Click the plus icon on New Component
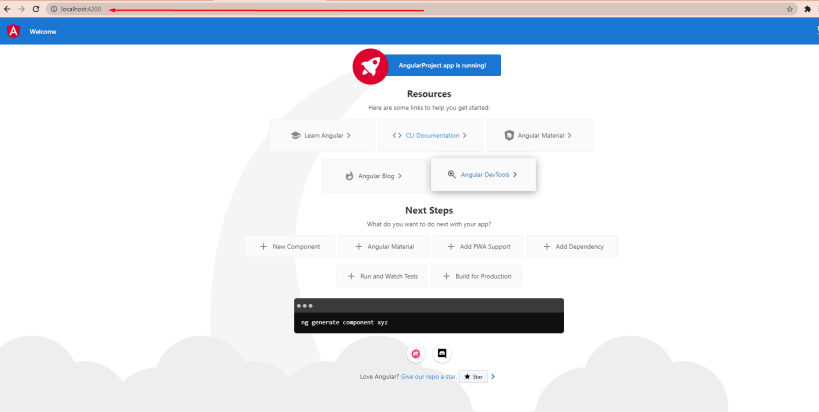Image resolution: width=819 pixels, height=412 pixels. 263,246
